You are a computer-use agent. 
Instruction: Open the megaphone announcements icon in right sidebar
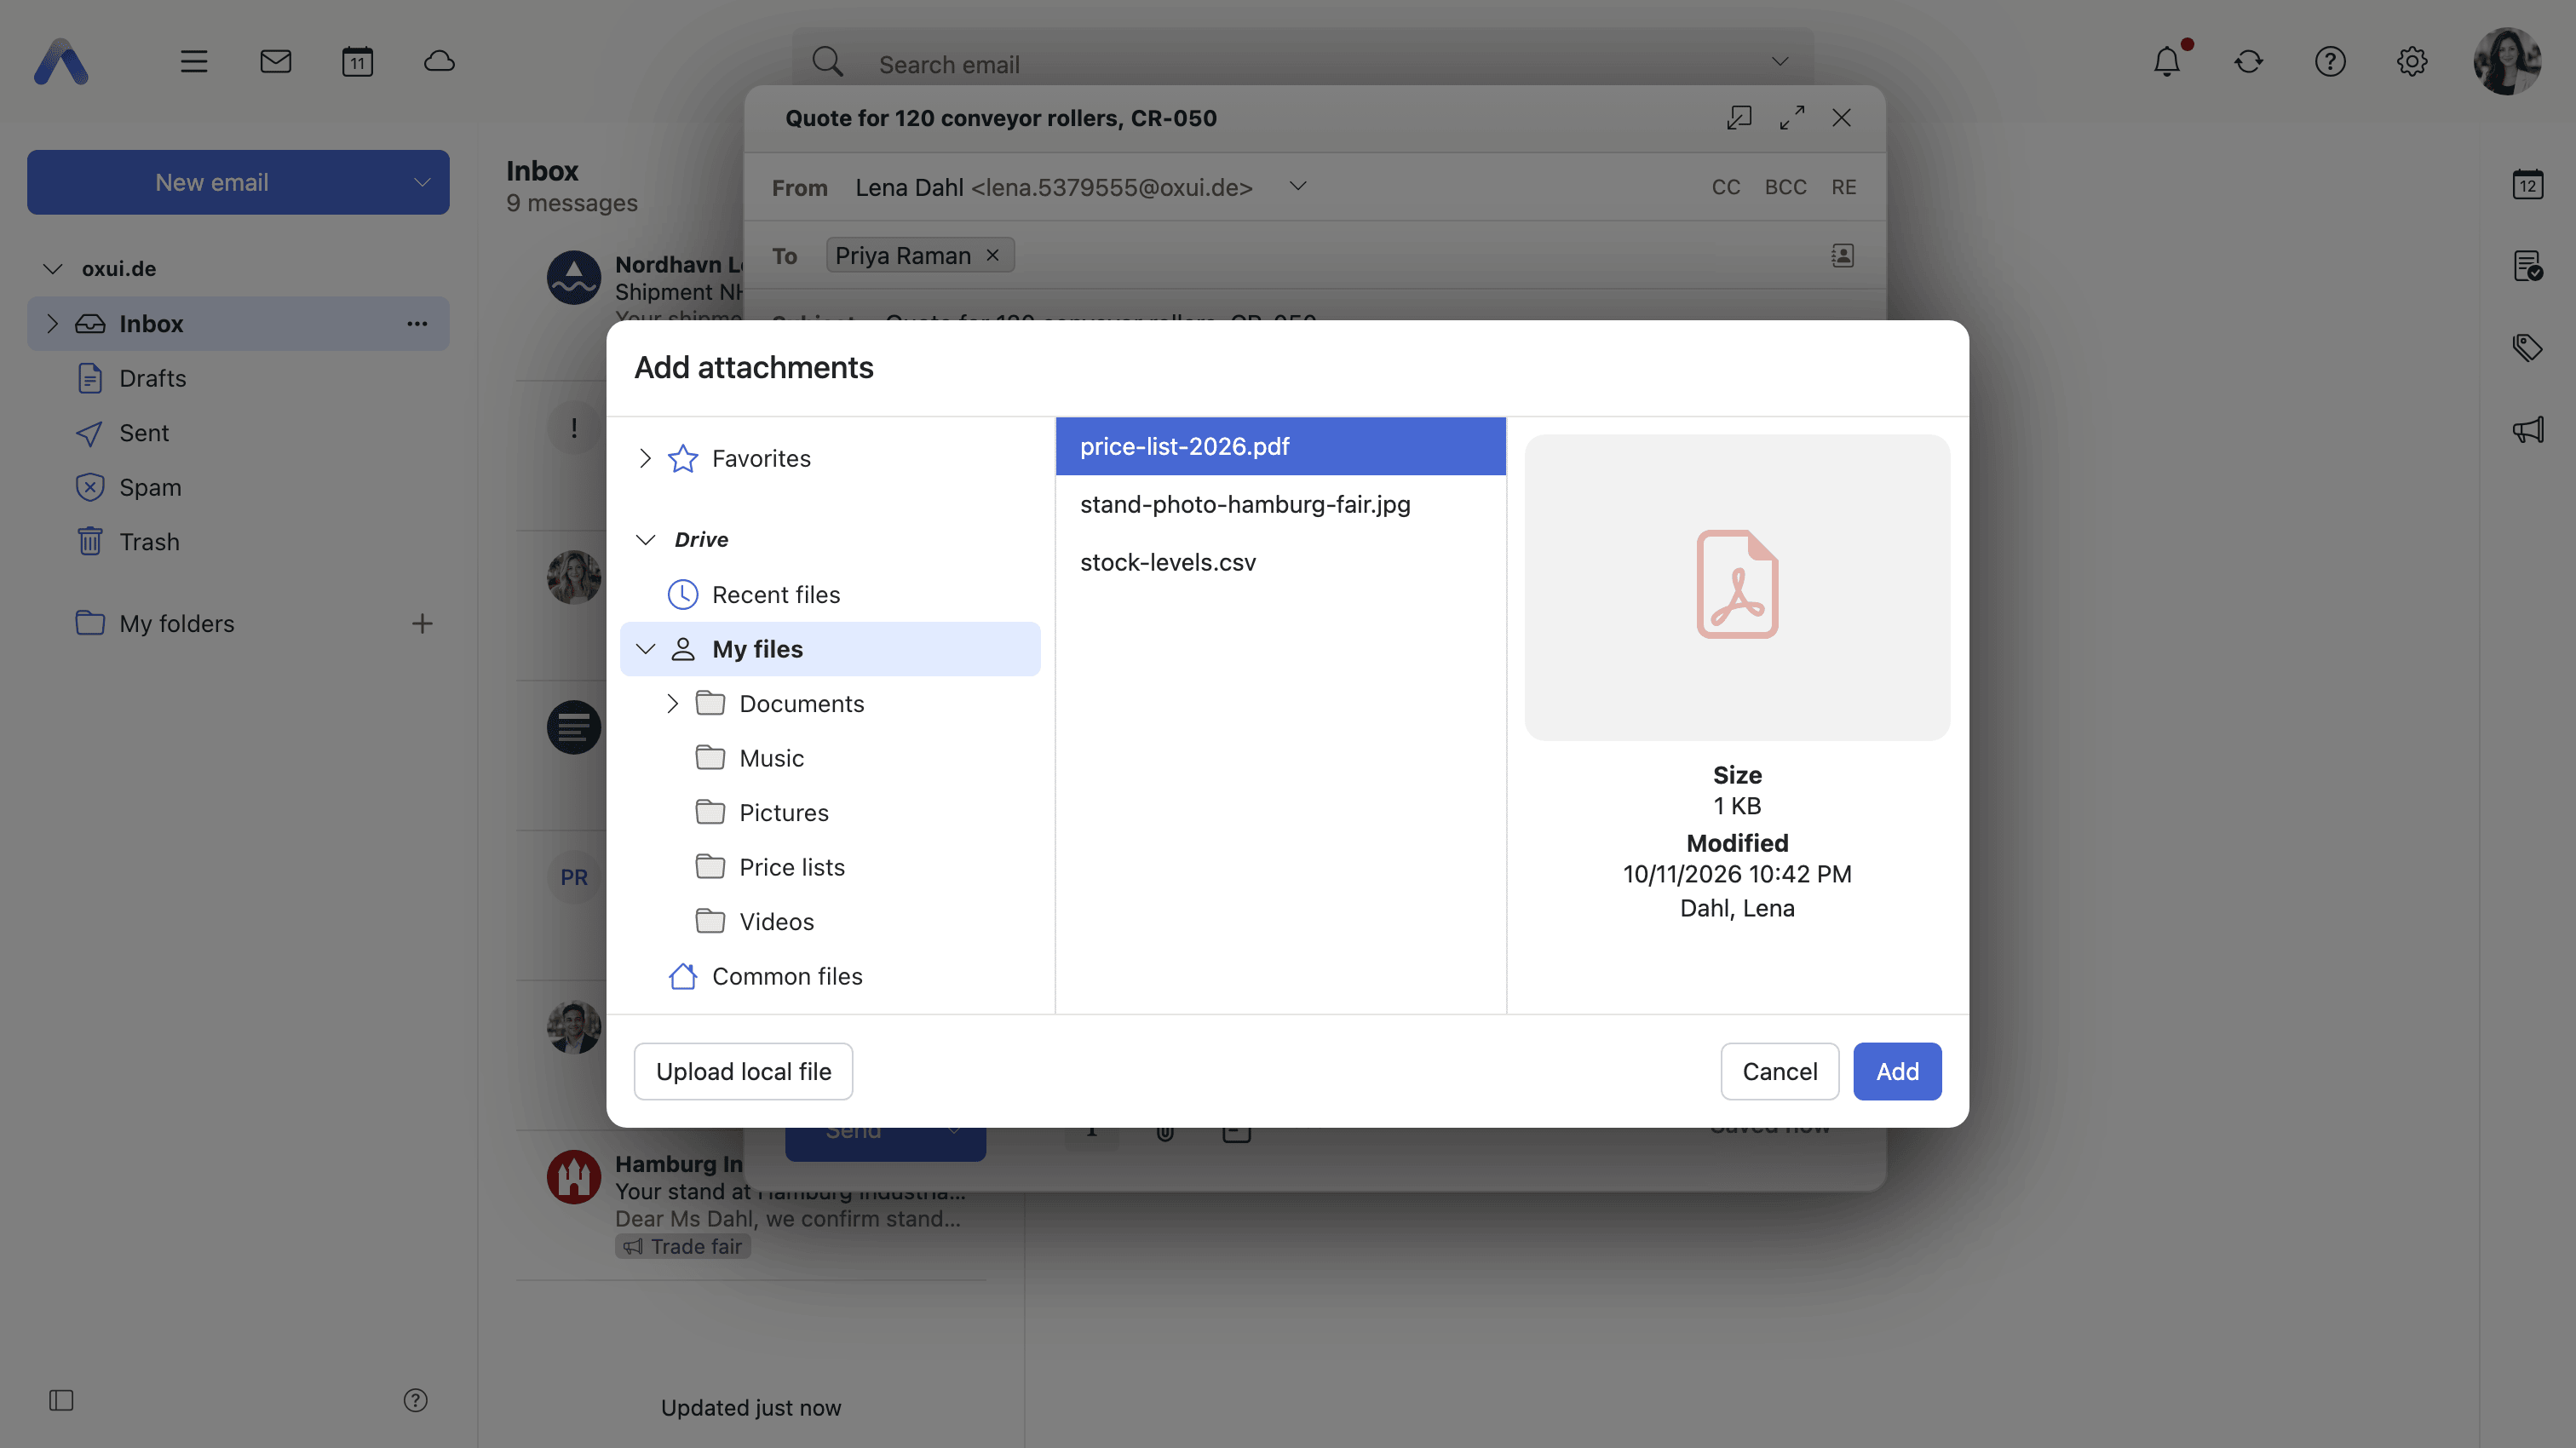click(x=2528, y=430)
